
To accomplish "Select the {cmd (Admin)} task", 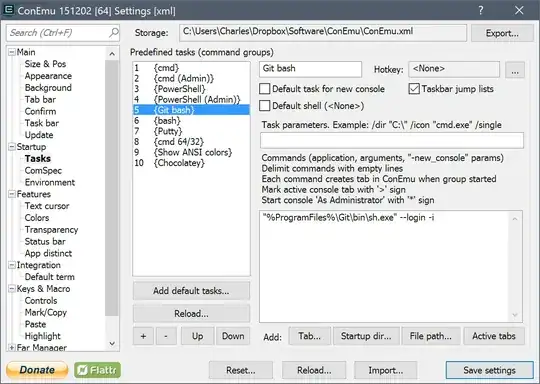I will click(191, 79).
